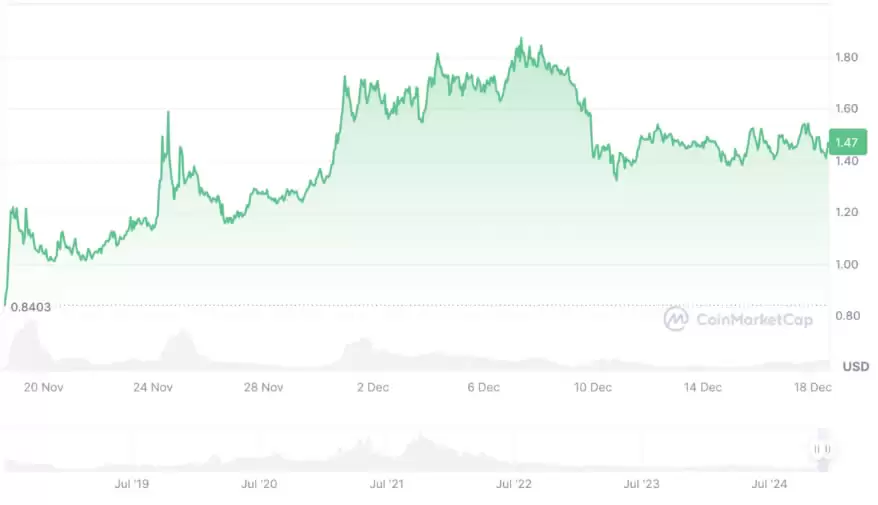This screenshot has height=505, width=878.
Task: Click the 20 Nov date label
Action: click(44, 387)
